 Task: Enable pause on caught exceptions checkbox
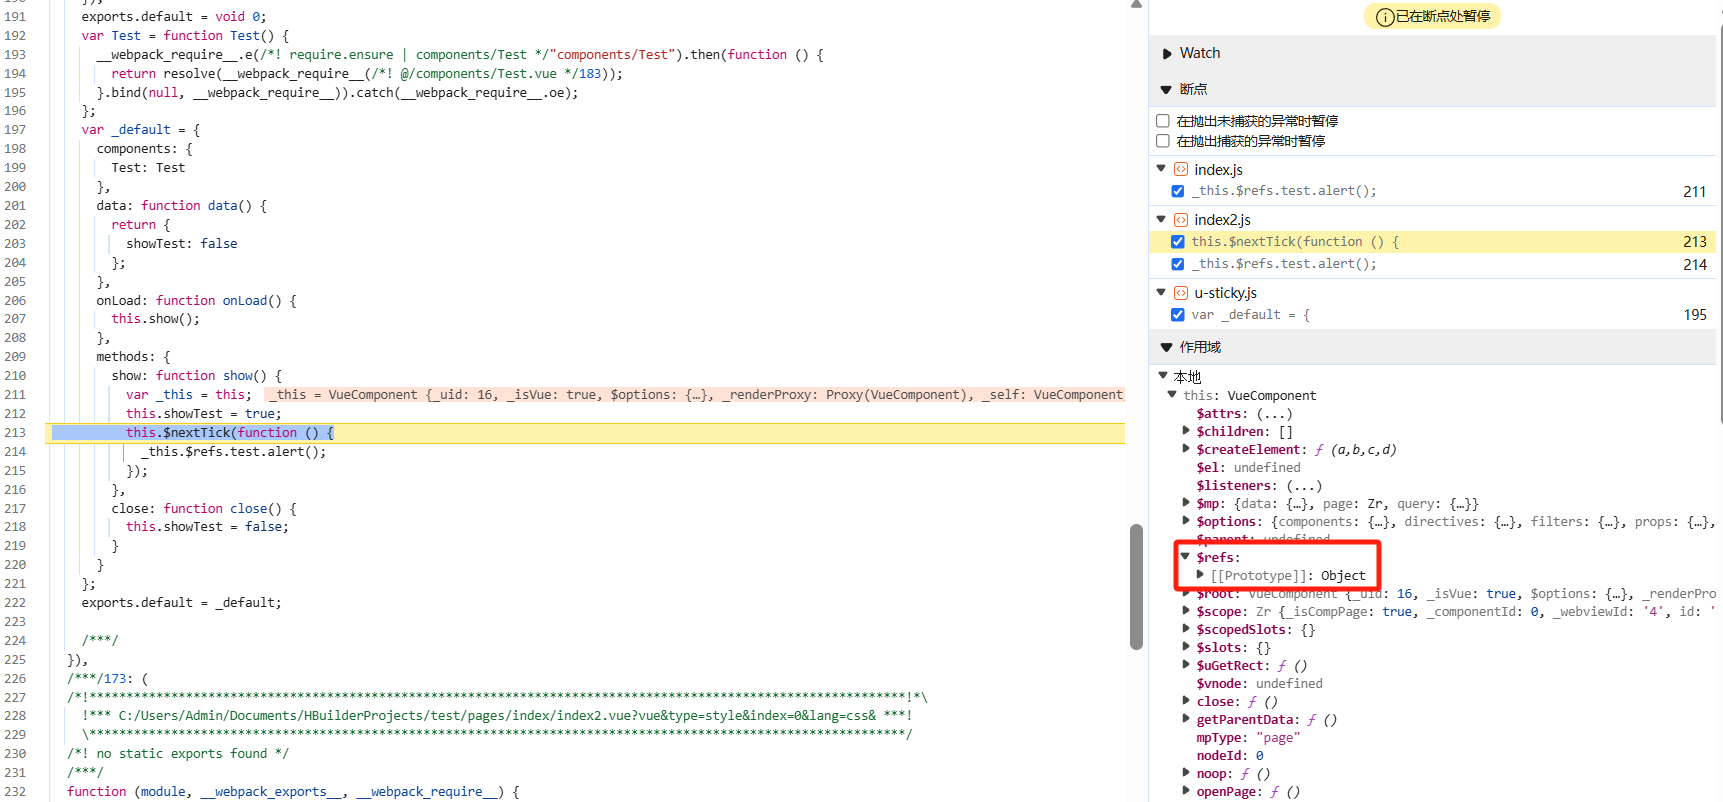(1163, 141)
